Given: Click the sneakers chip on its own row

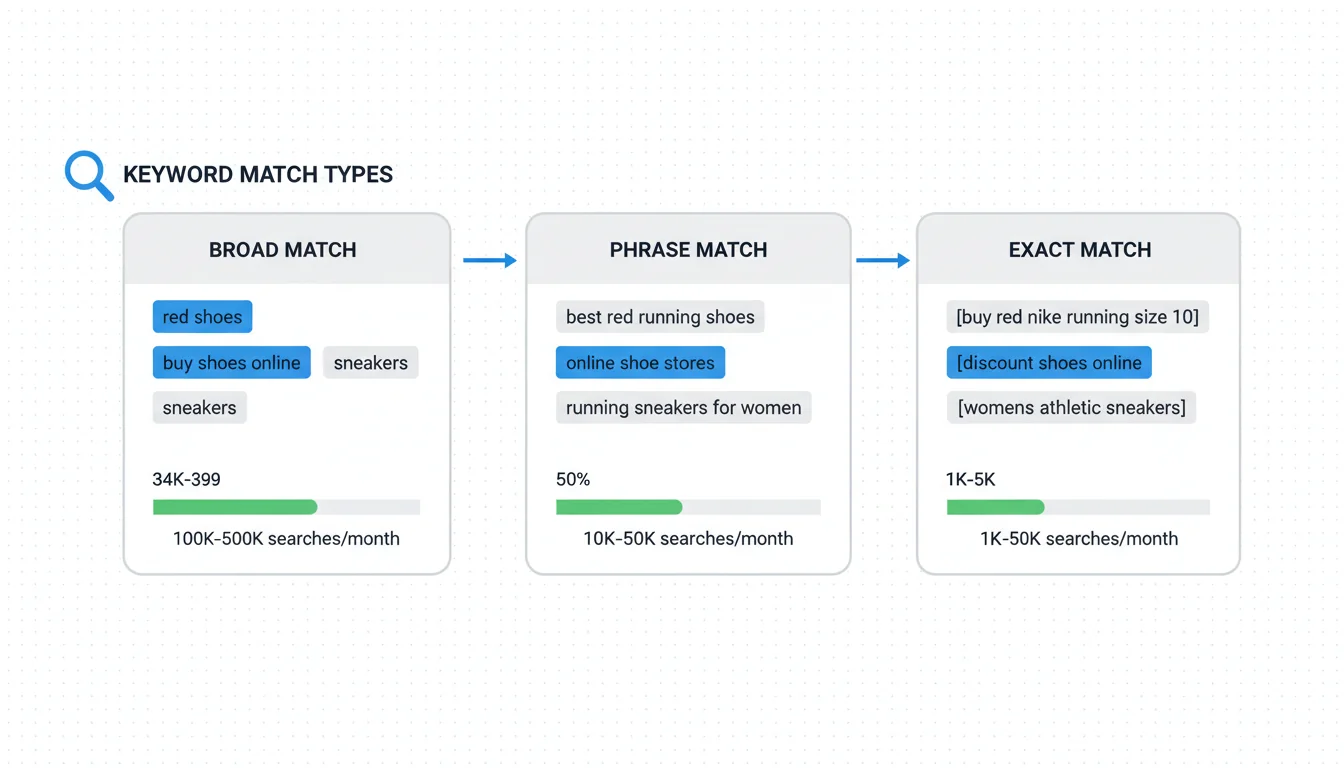Looking at the screenshot, I should point(199,408).
